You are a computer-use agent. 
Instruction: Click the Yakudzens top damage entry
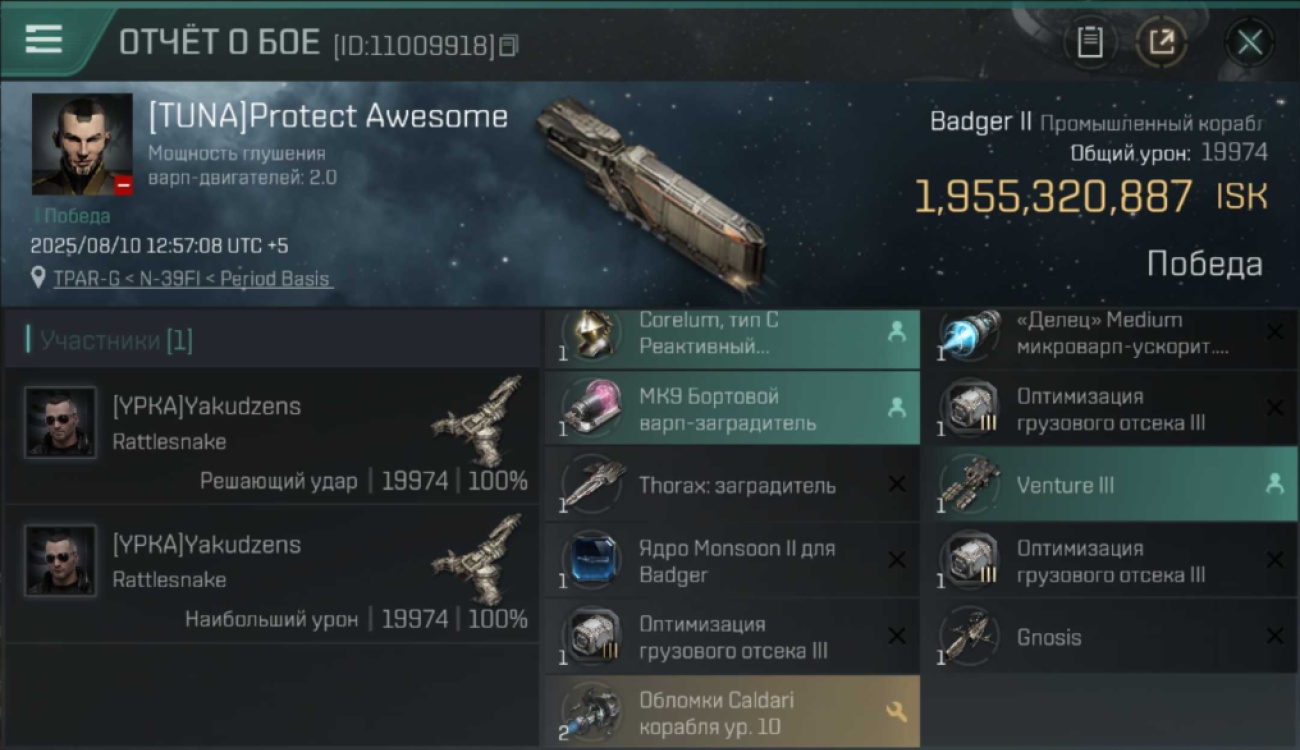(271, 574)
